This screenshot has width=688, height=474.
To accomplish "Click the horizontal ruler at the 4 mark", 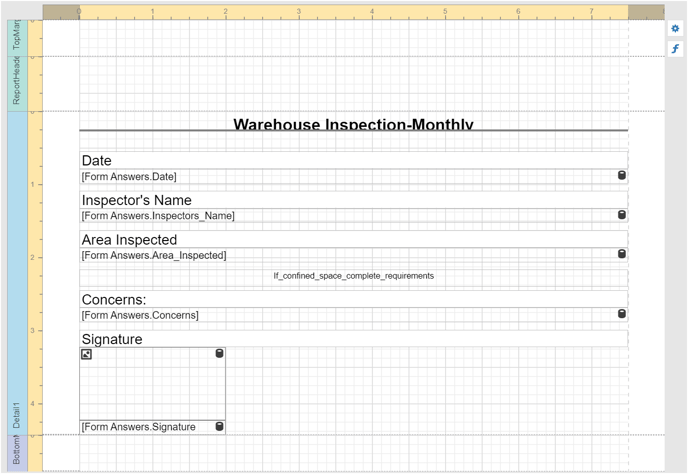I will (372, 12).
